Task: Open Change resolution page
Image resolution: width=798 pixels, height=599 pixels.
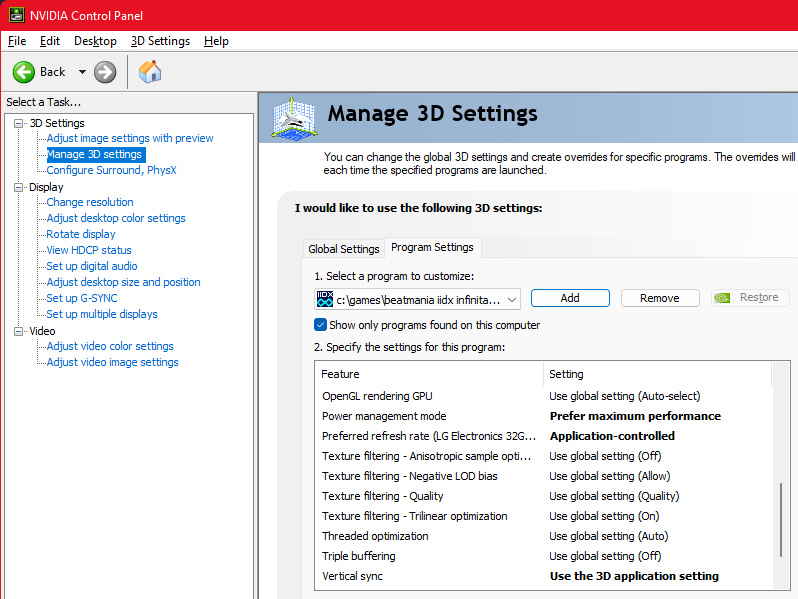Action: pyautogui.click(x=90, y=203)
